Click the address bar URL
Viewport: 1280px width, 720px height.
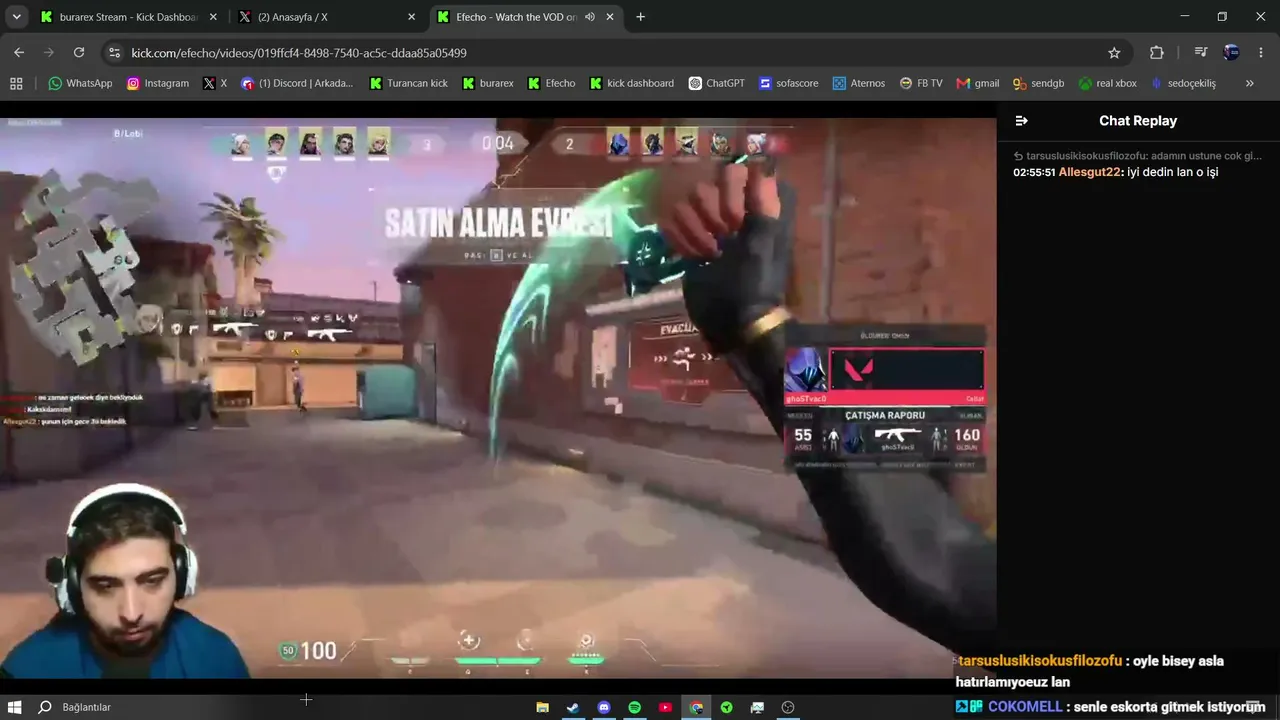[299, 52]
